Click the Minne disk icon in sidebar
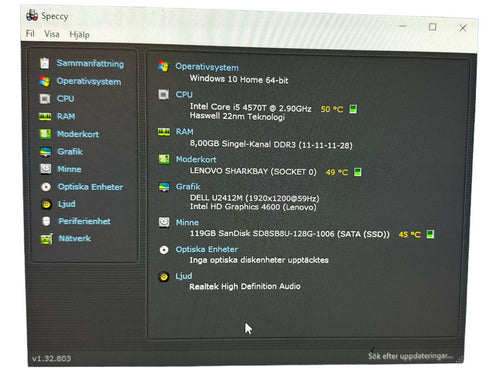The height and width of the screenshot is (368, 490). click(x=46, y=169)
